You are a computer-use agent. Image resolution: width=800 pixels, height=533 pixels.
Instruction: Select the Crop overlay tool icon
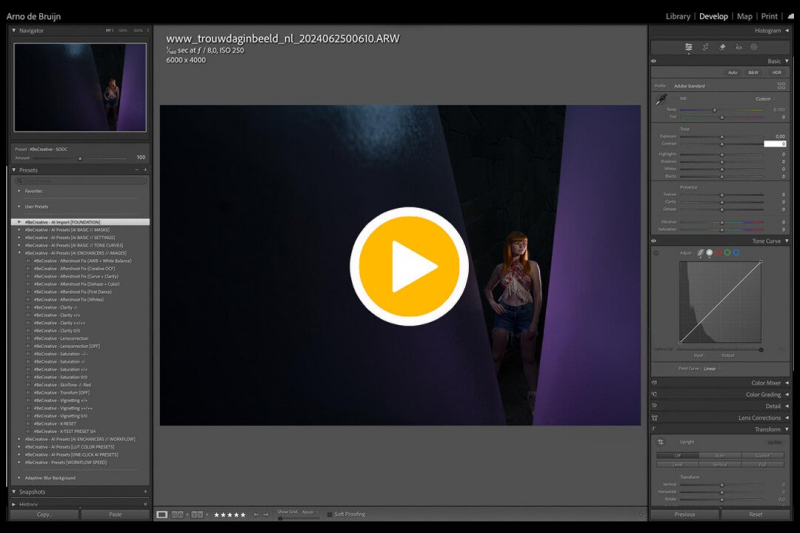click(706, 47)
